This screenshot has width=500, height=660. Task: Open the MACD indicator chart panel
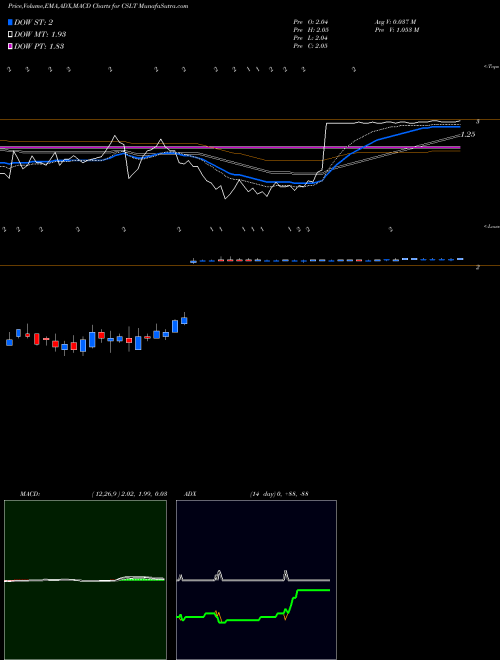(x=85, y=580)
